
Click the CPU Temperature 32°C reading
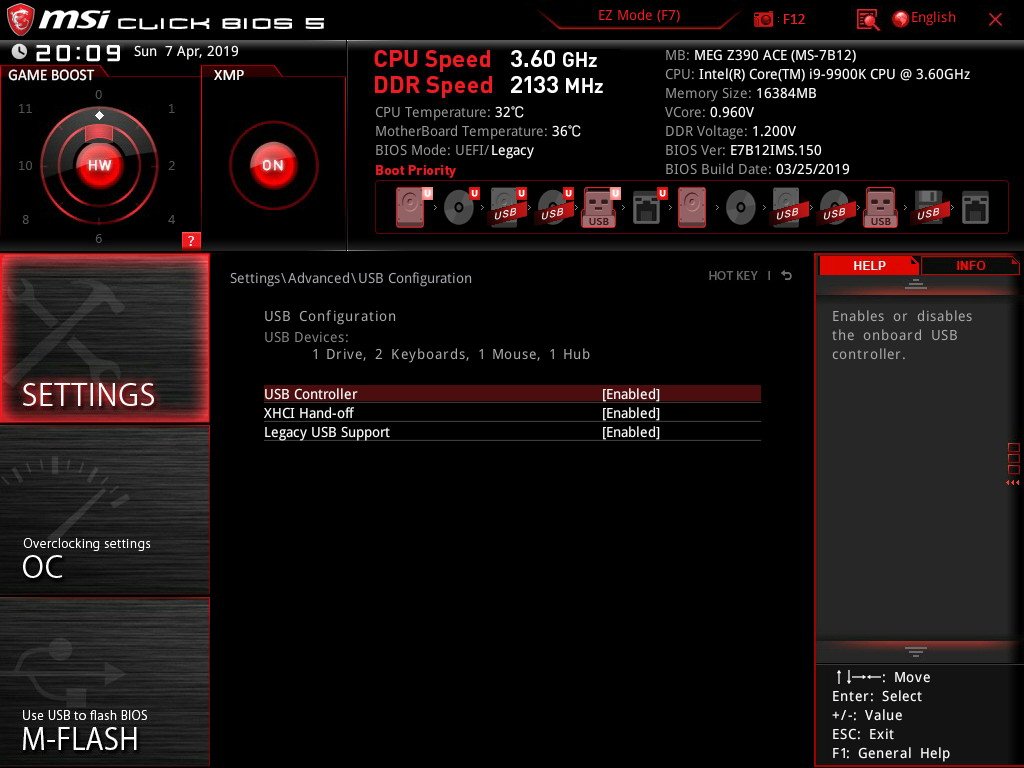449,112
